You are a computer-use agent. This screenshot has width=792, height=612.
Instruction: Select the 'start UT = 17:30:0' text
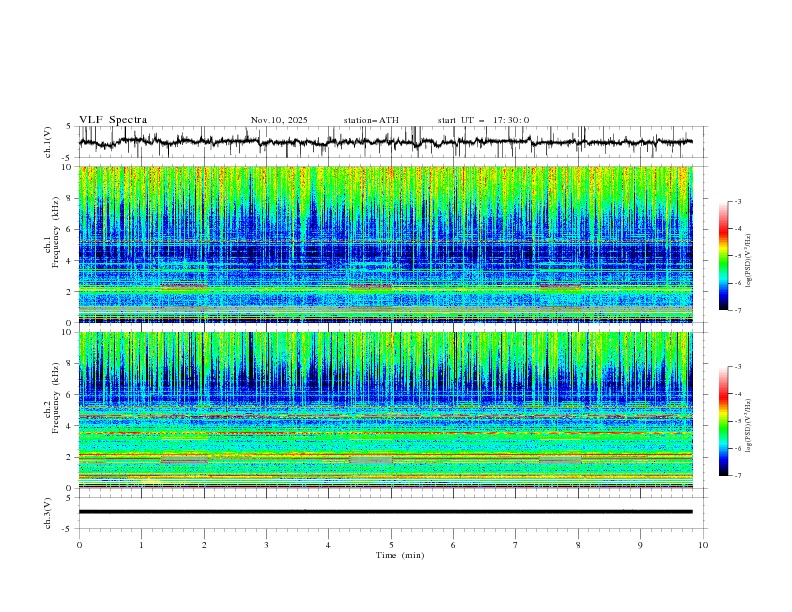[483, 120]
